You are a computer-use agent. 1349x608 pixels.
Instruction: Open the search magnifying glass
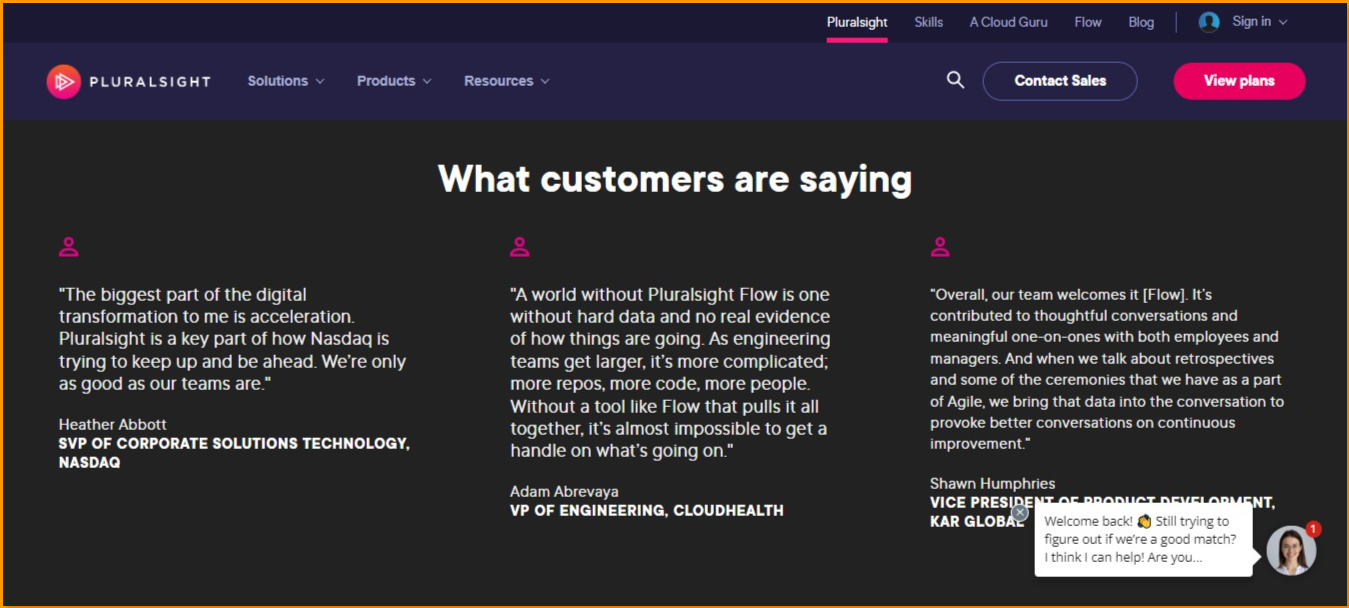pyautogui.click(x=954, y=80)
